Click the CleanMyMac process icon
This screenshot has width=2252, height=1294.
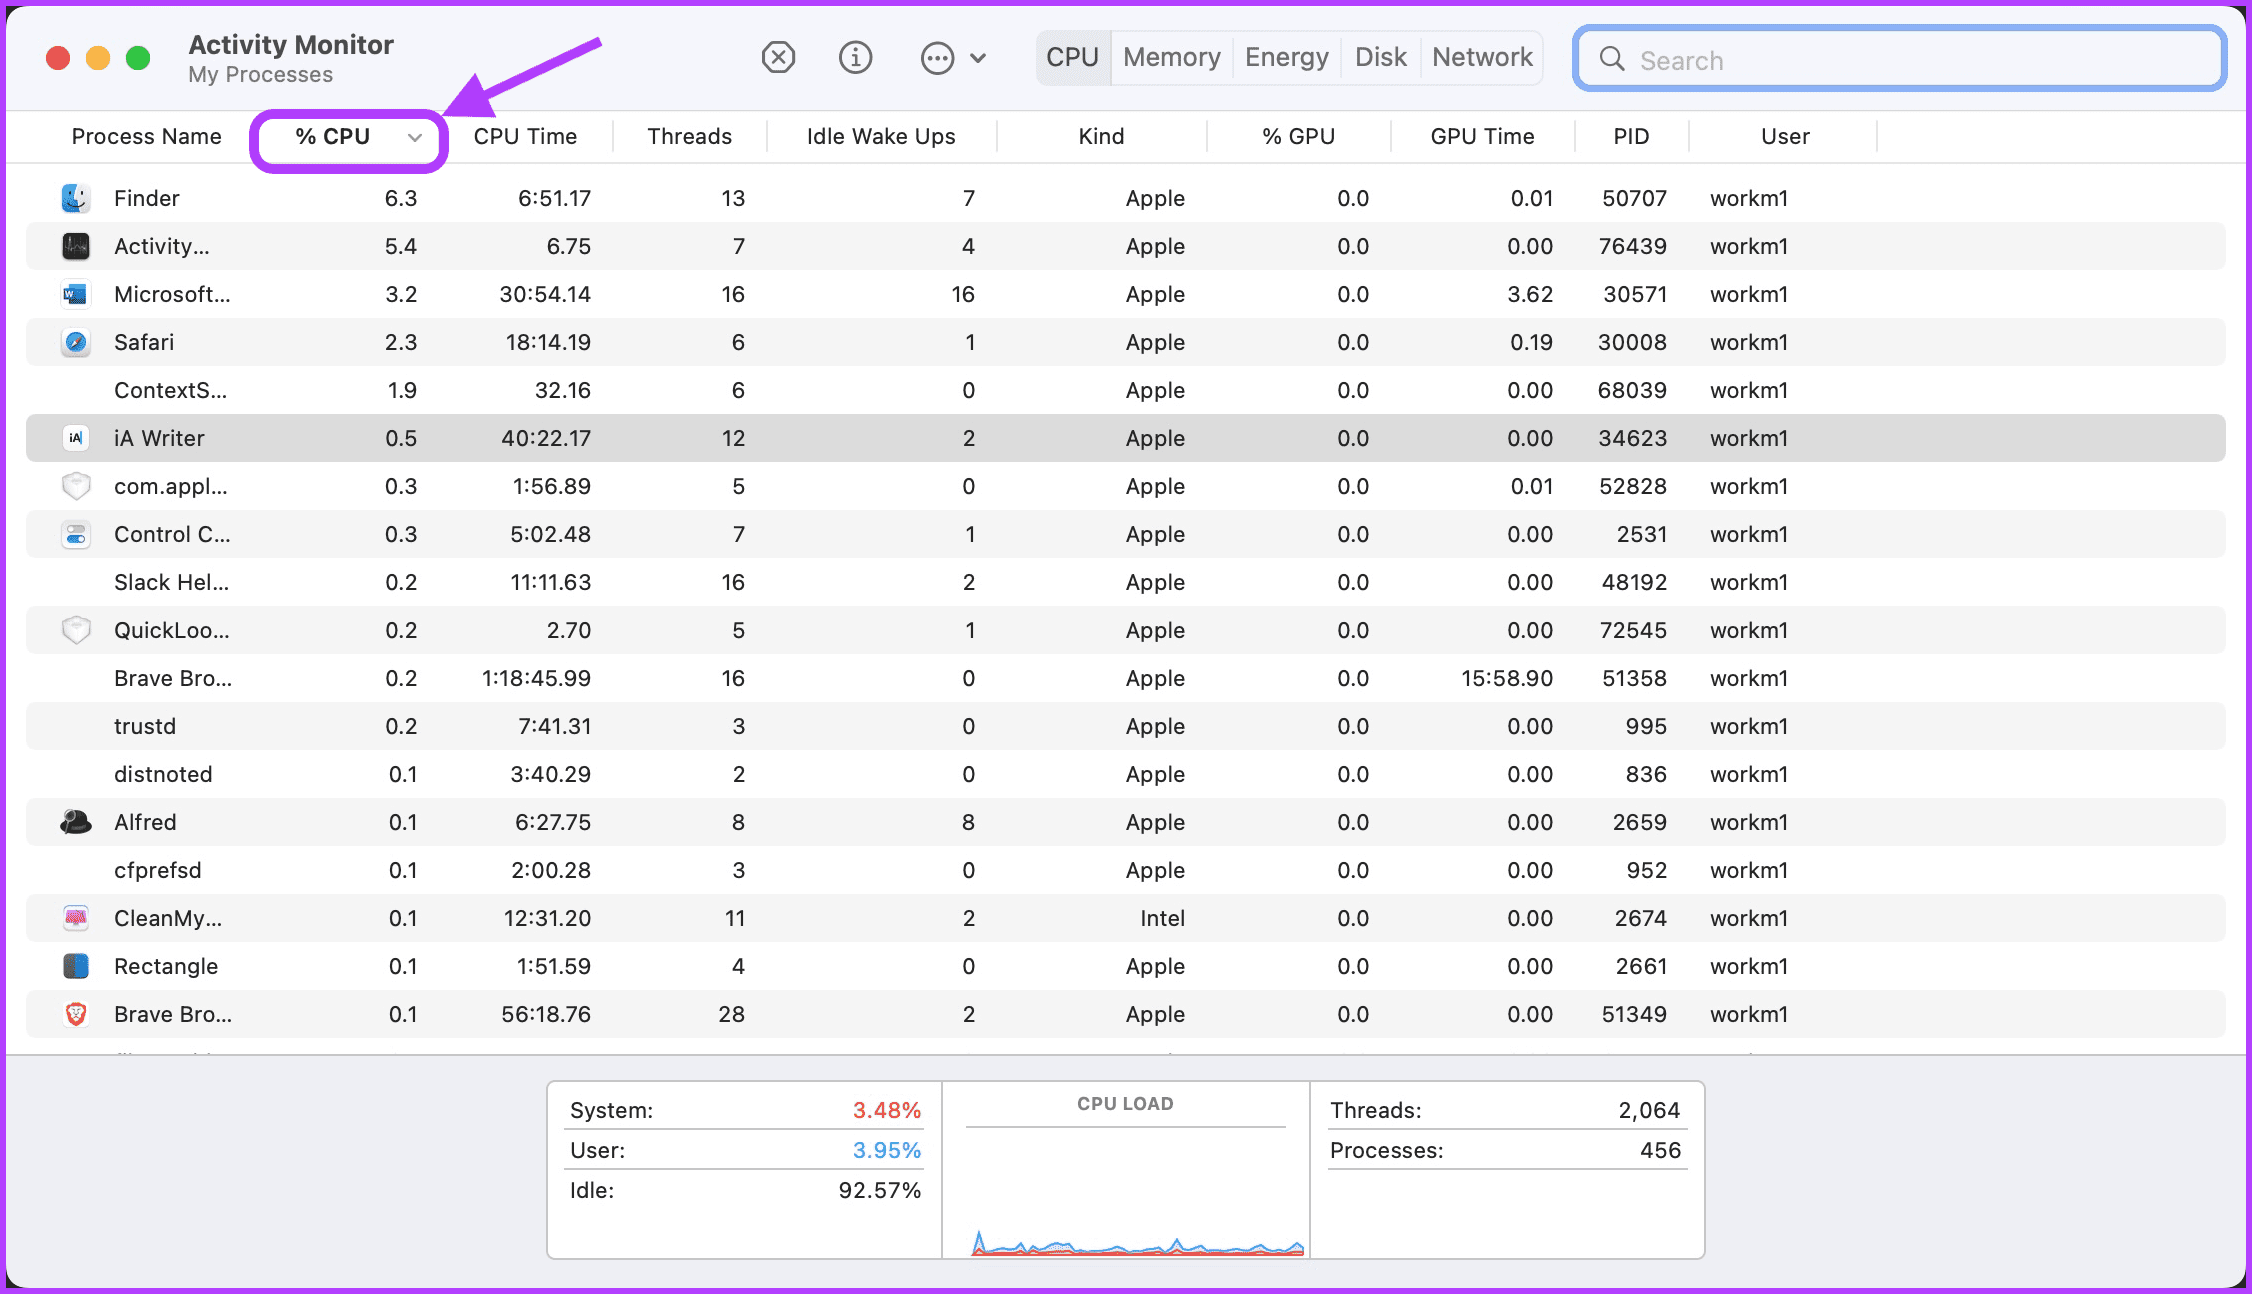(x=76, y=918)
